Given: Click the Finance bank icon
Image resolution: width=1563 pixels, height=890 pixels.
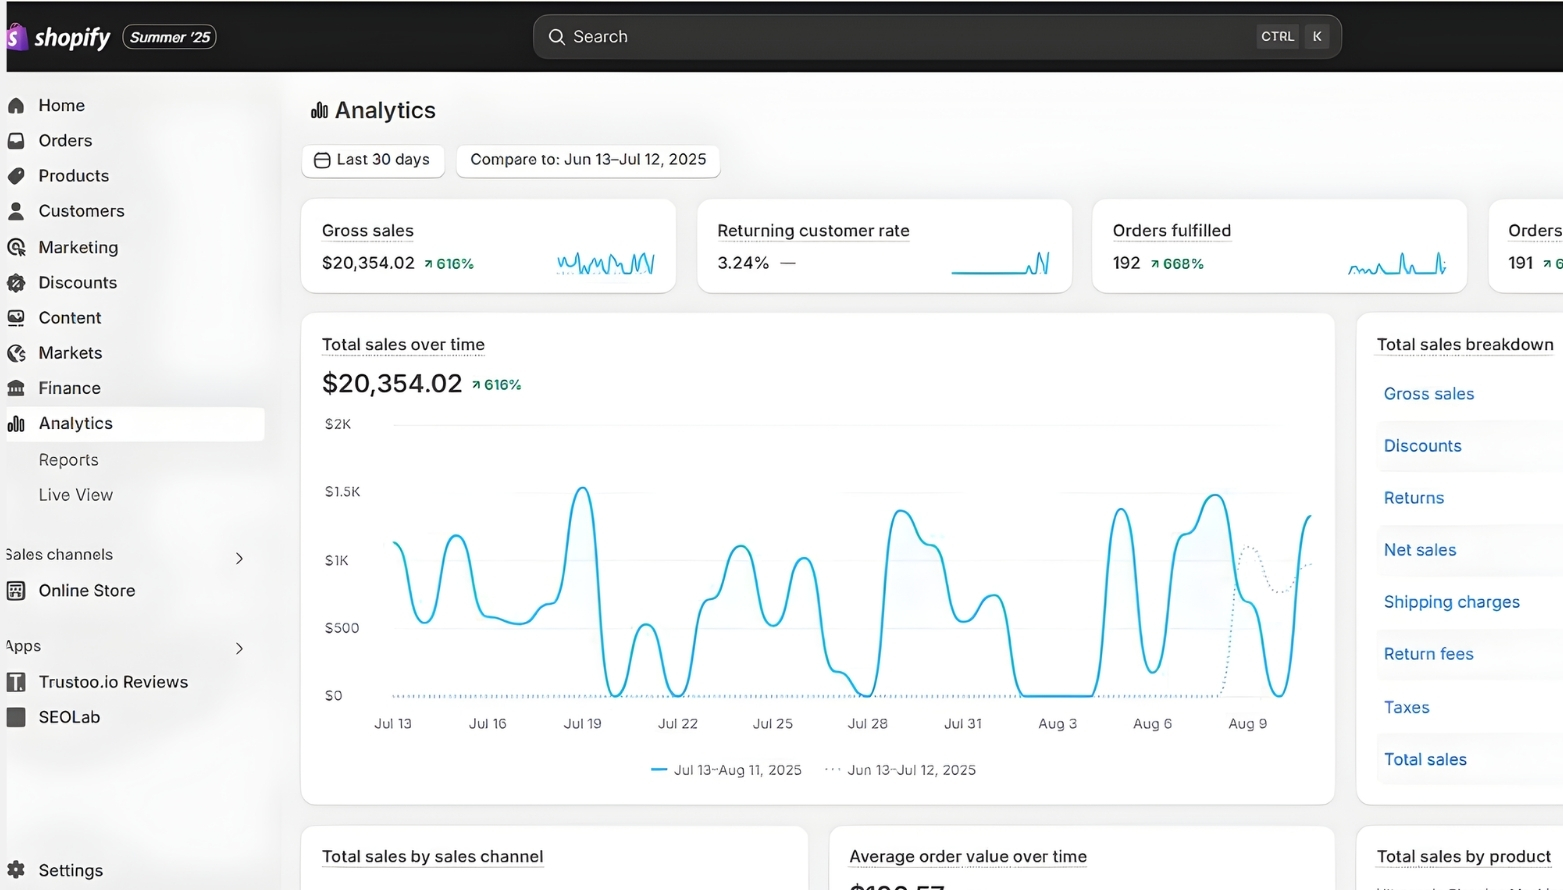Looking at the screenshot, I should [x=16, y=388].
